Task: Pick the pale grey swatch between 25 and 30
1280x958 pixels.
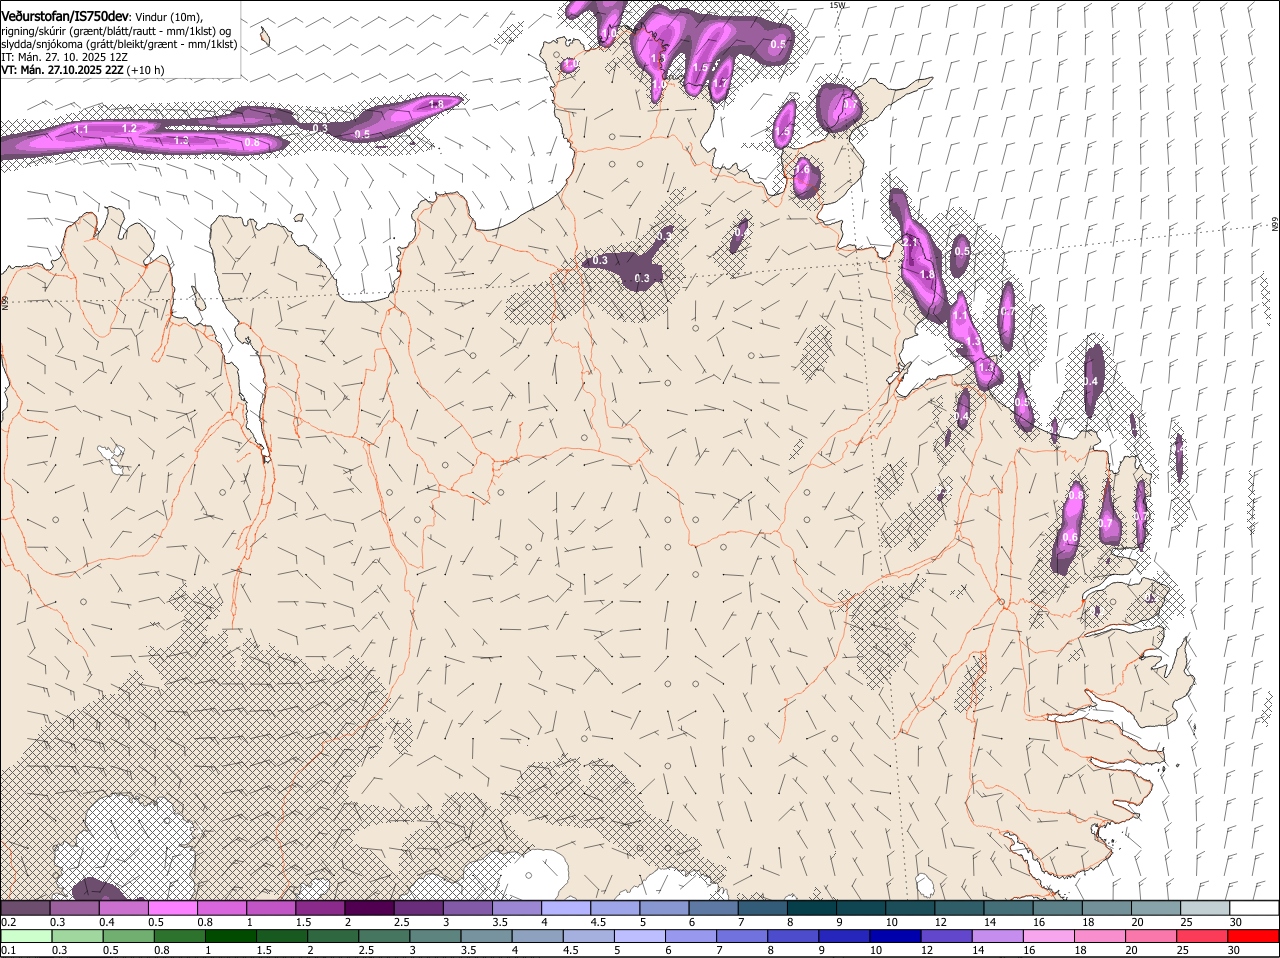Action: click(x=1205, y=907)
